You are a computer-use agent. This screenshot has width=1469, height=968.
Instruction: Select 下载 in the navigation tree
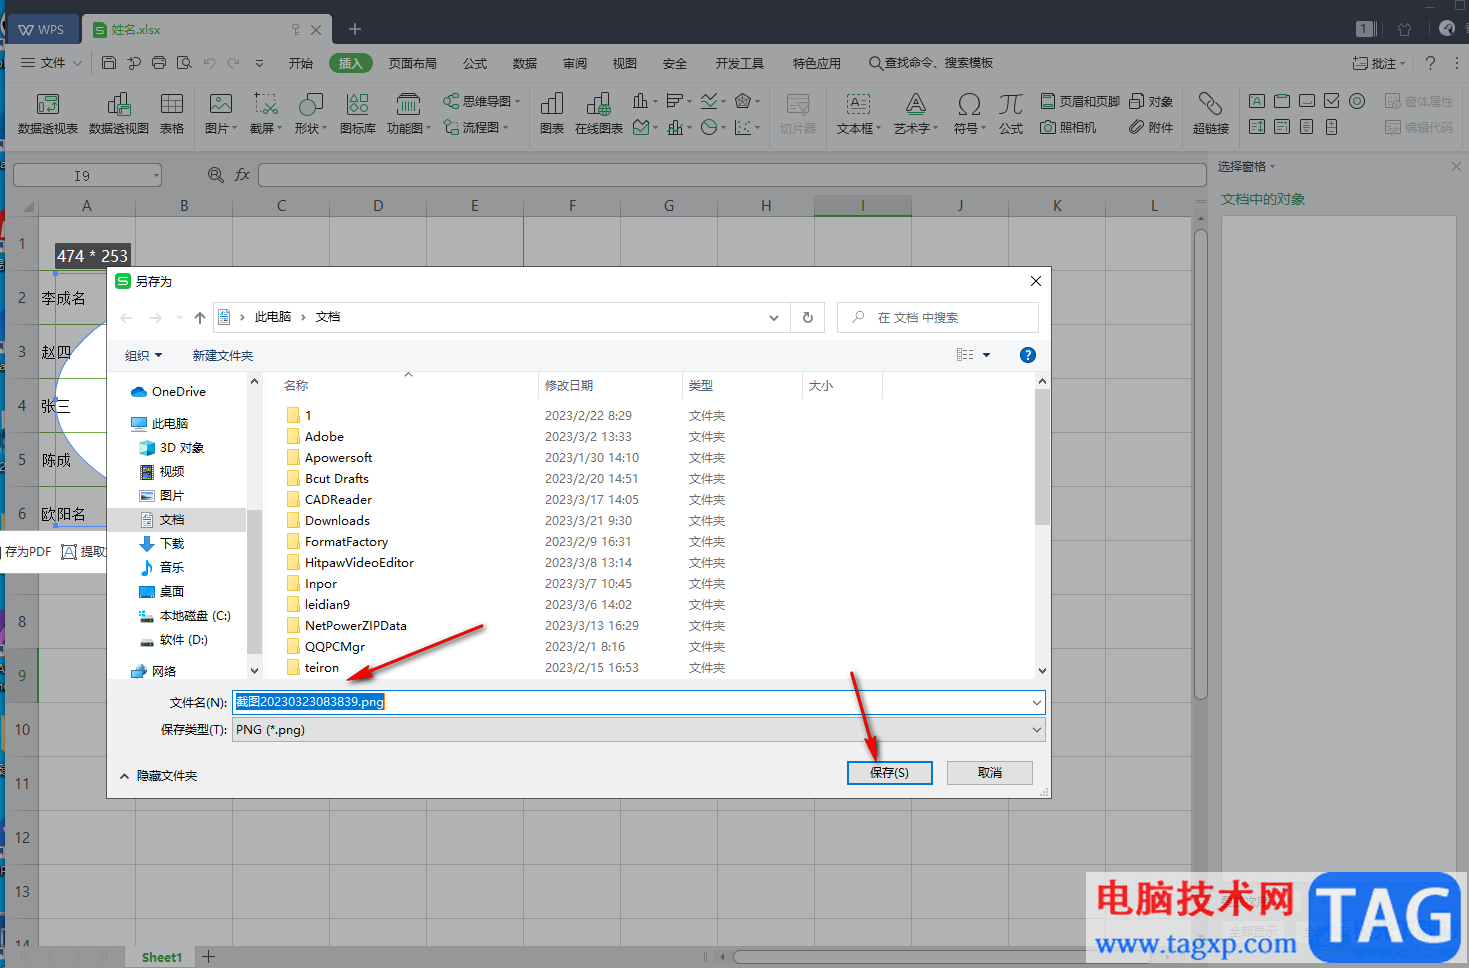172,544
